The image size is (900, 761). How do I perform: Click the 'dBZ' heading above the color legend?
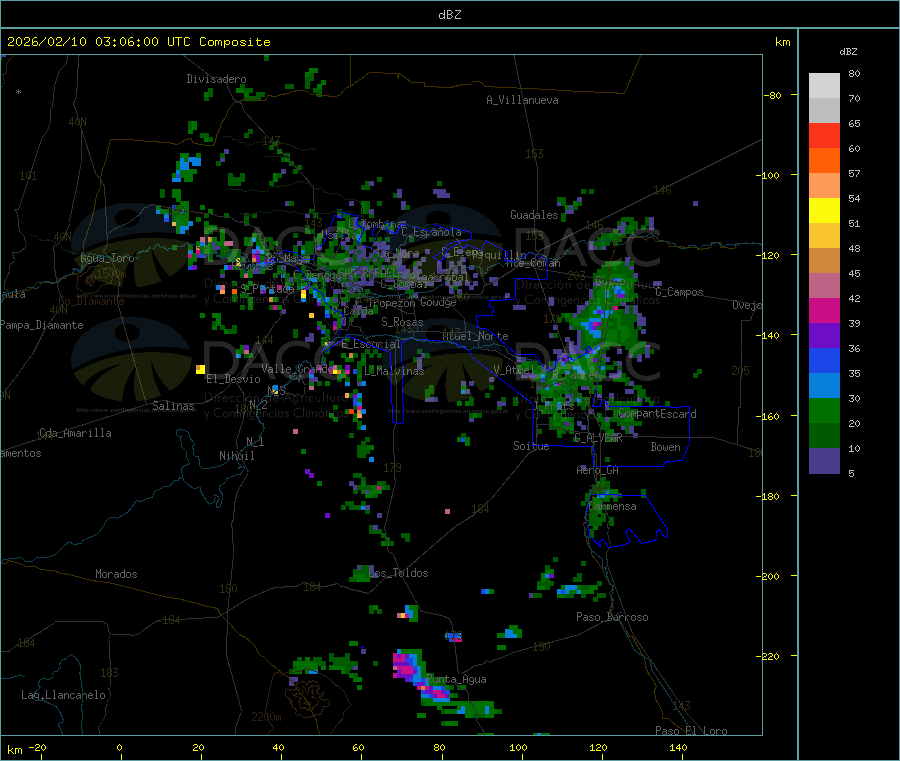848,52
